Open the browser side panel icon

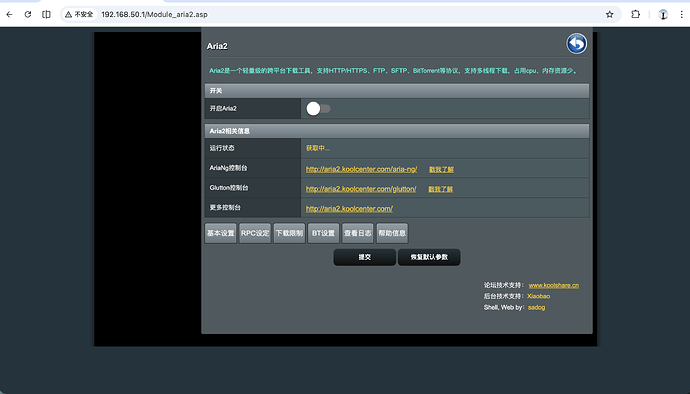coord(46,15)
